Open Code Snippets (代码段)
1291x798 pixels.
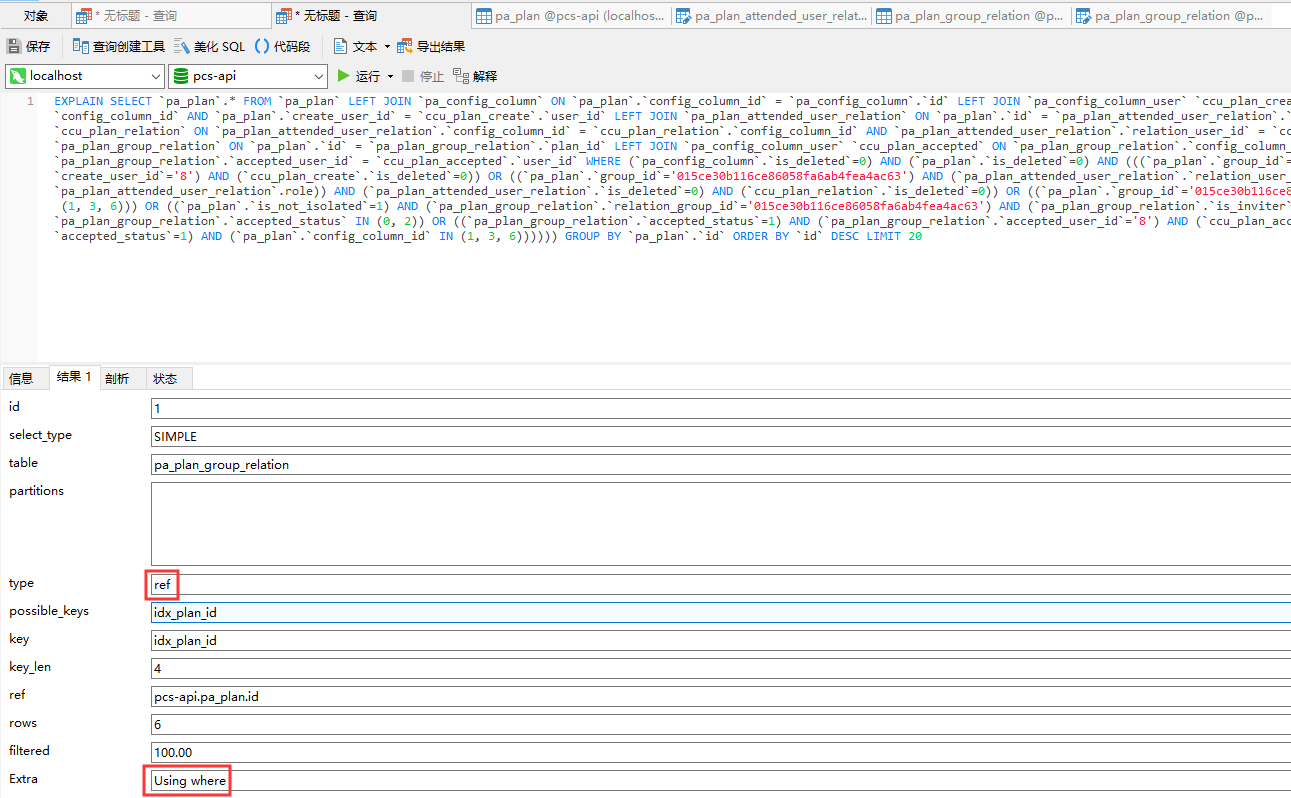coord(283,46)
